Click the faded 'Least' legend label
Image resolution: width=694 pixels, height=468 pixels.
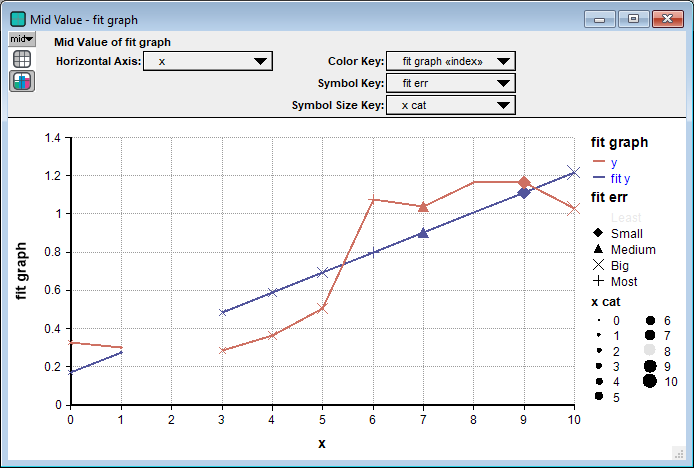(x=626, y=217)
